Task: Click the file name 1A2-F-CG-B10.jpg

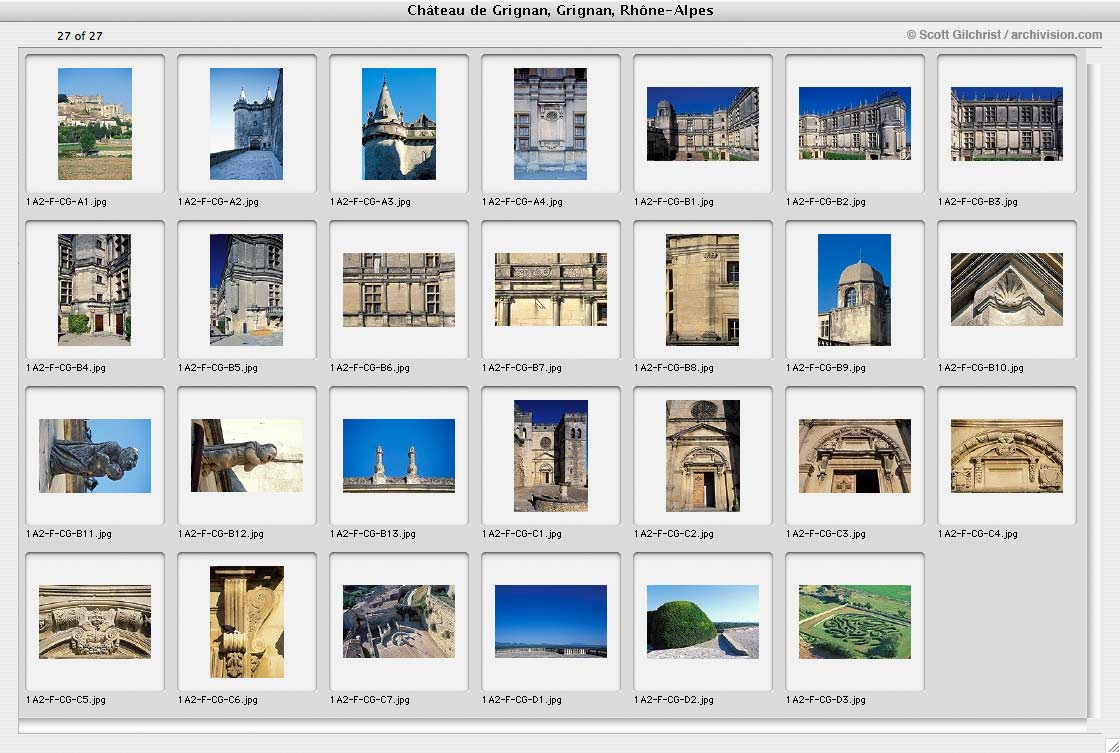Action: (981, 368)
